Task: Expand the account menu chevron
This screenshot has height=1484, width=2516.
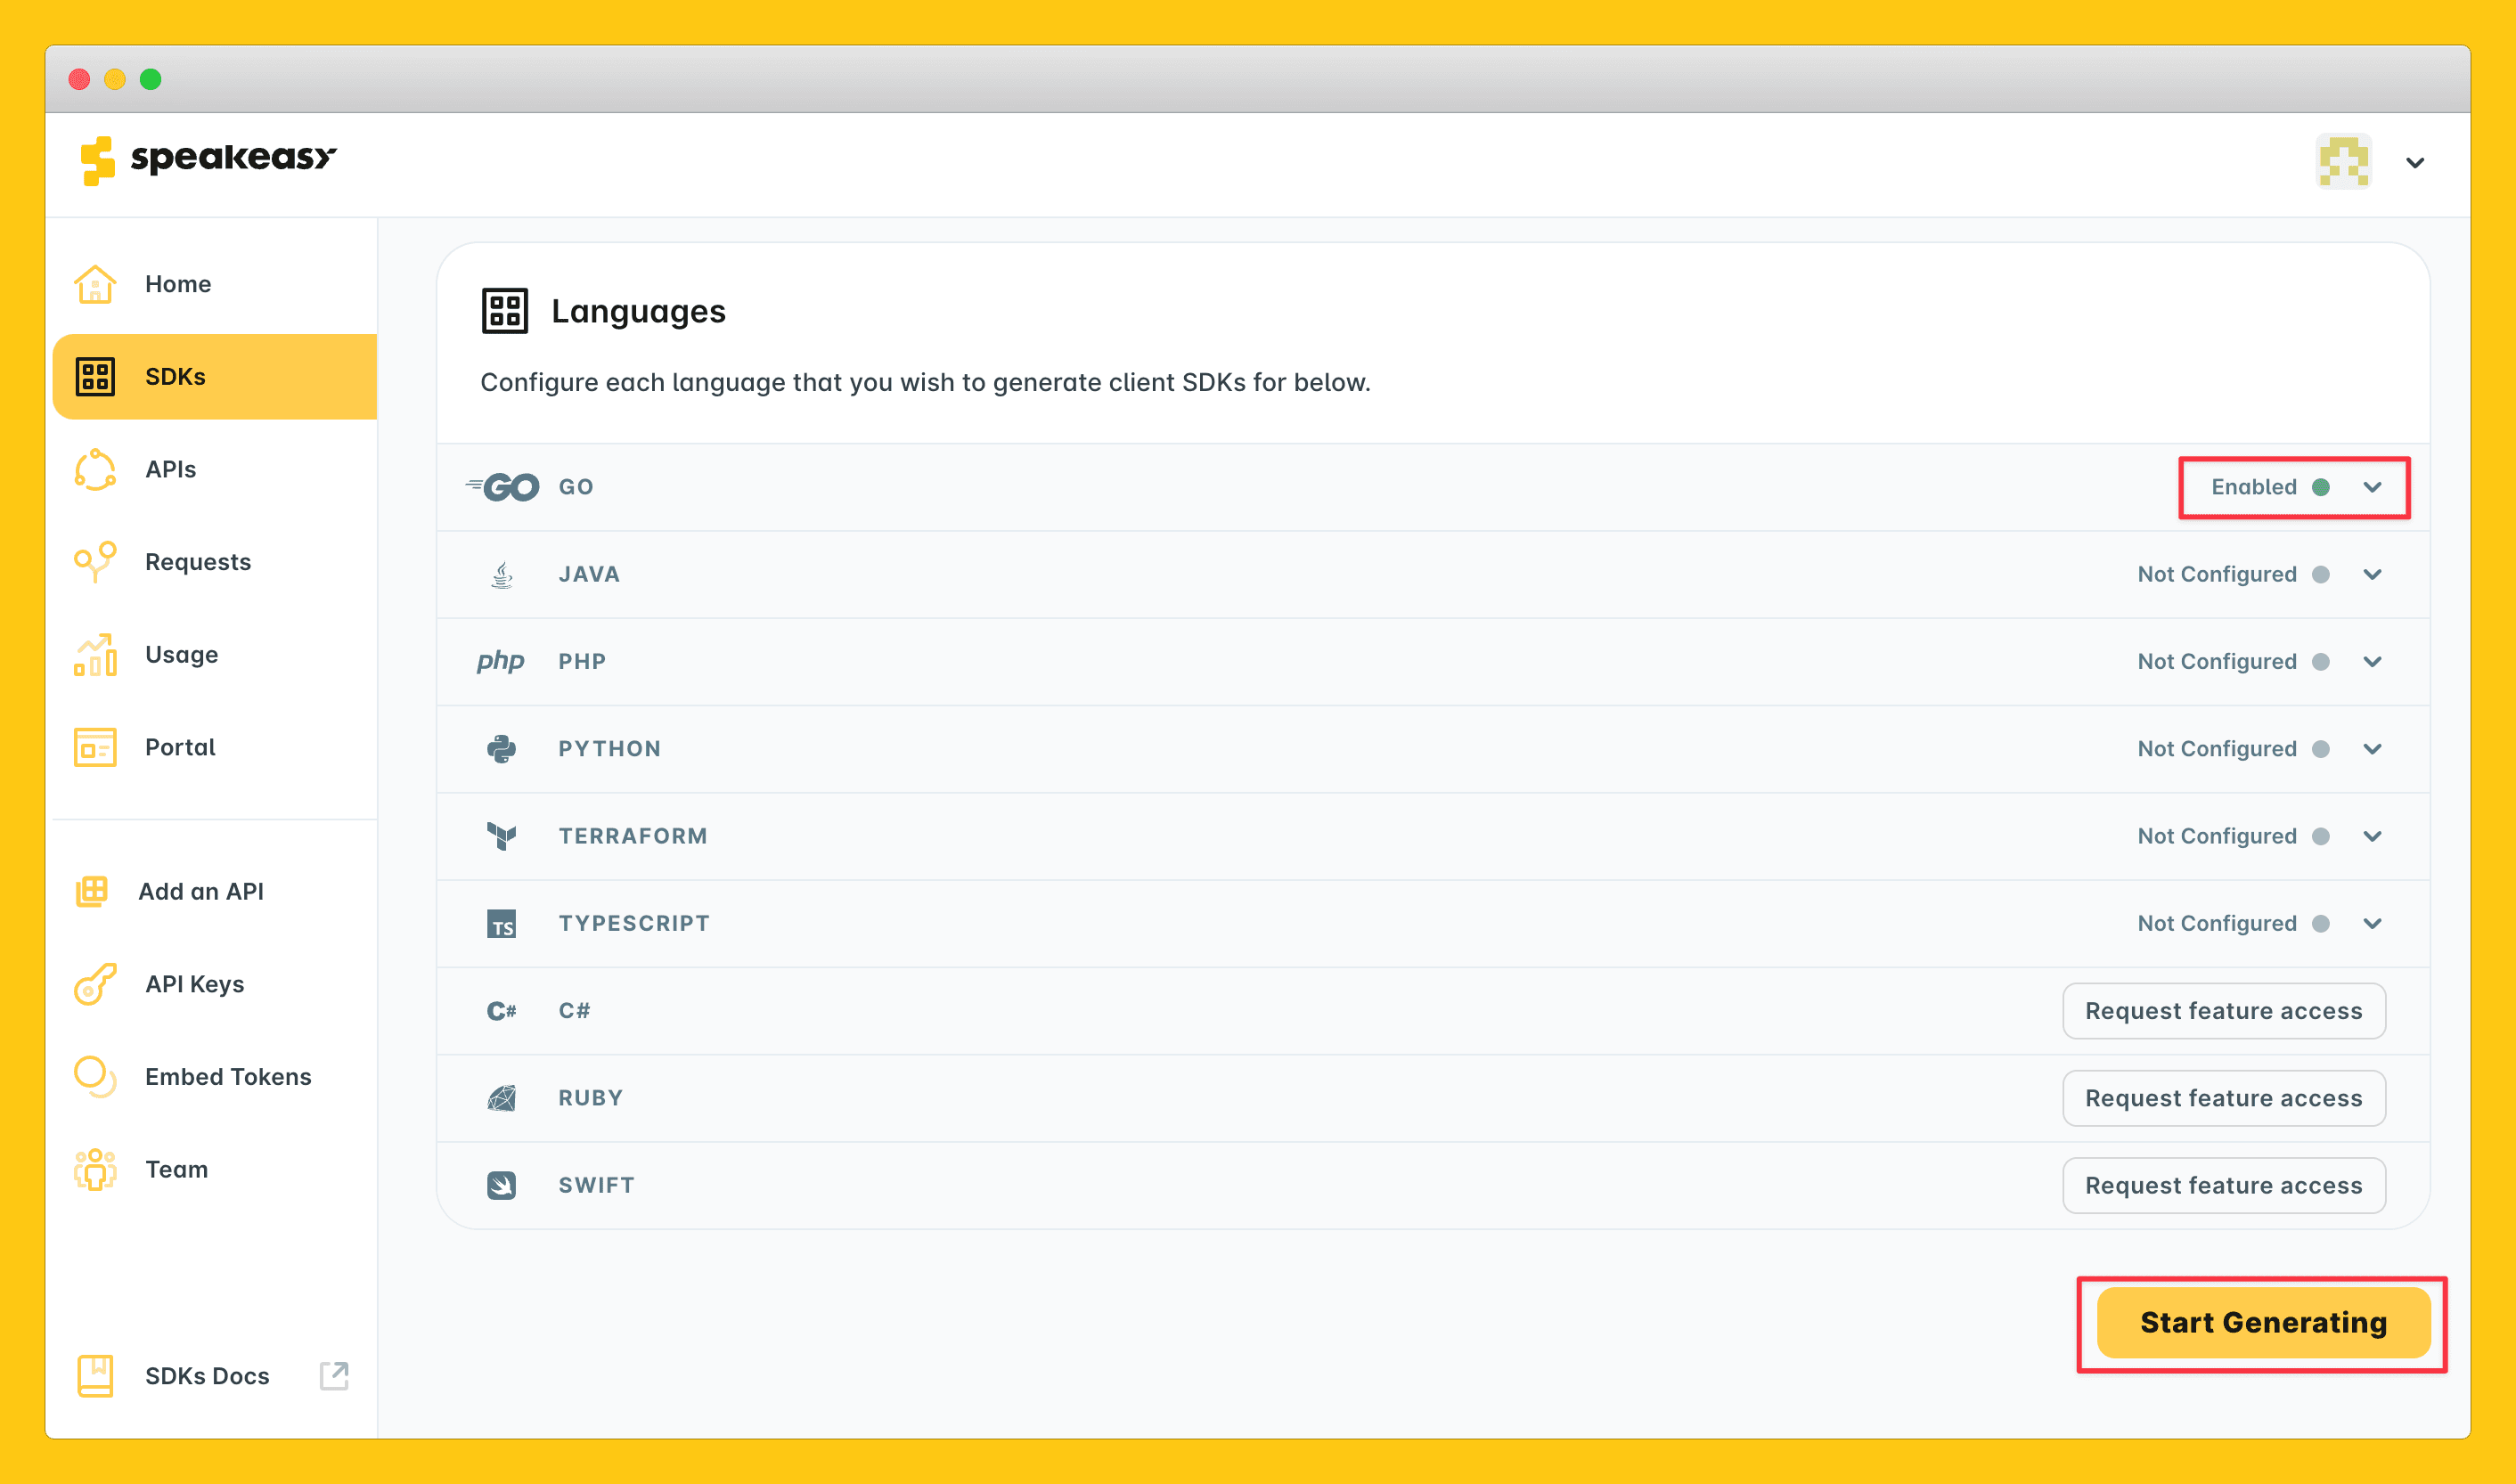Action: (2415, 163)
